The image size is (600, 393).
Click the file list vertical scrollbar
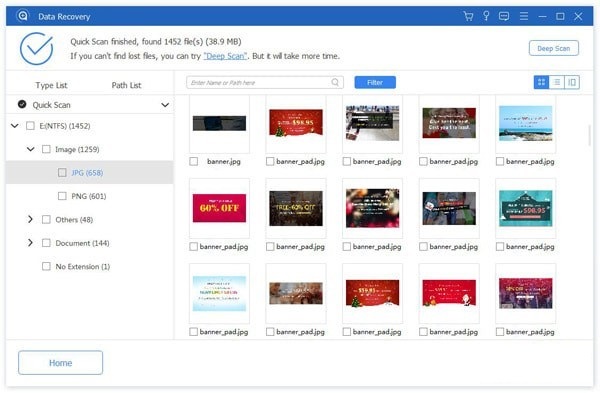pyautogui.click(x=590, y=136)
